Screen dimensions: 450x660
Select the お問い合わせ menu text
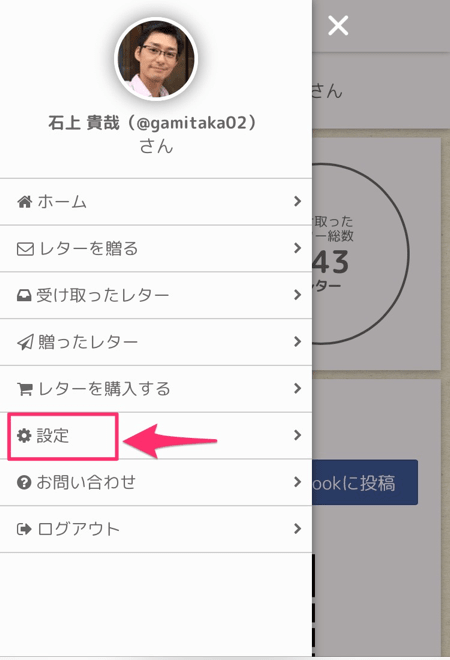[x=86, y=482]
